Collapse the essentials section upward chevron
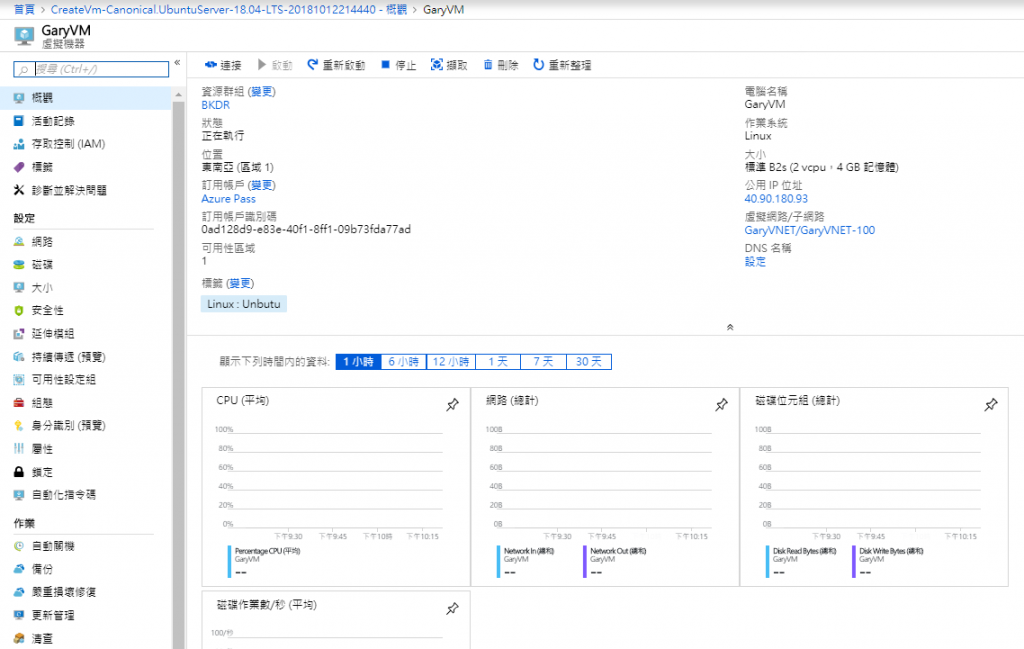Screen dimensions: 1024x649 pos(730,327)
